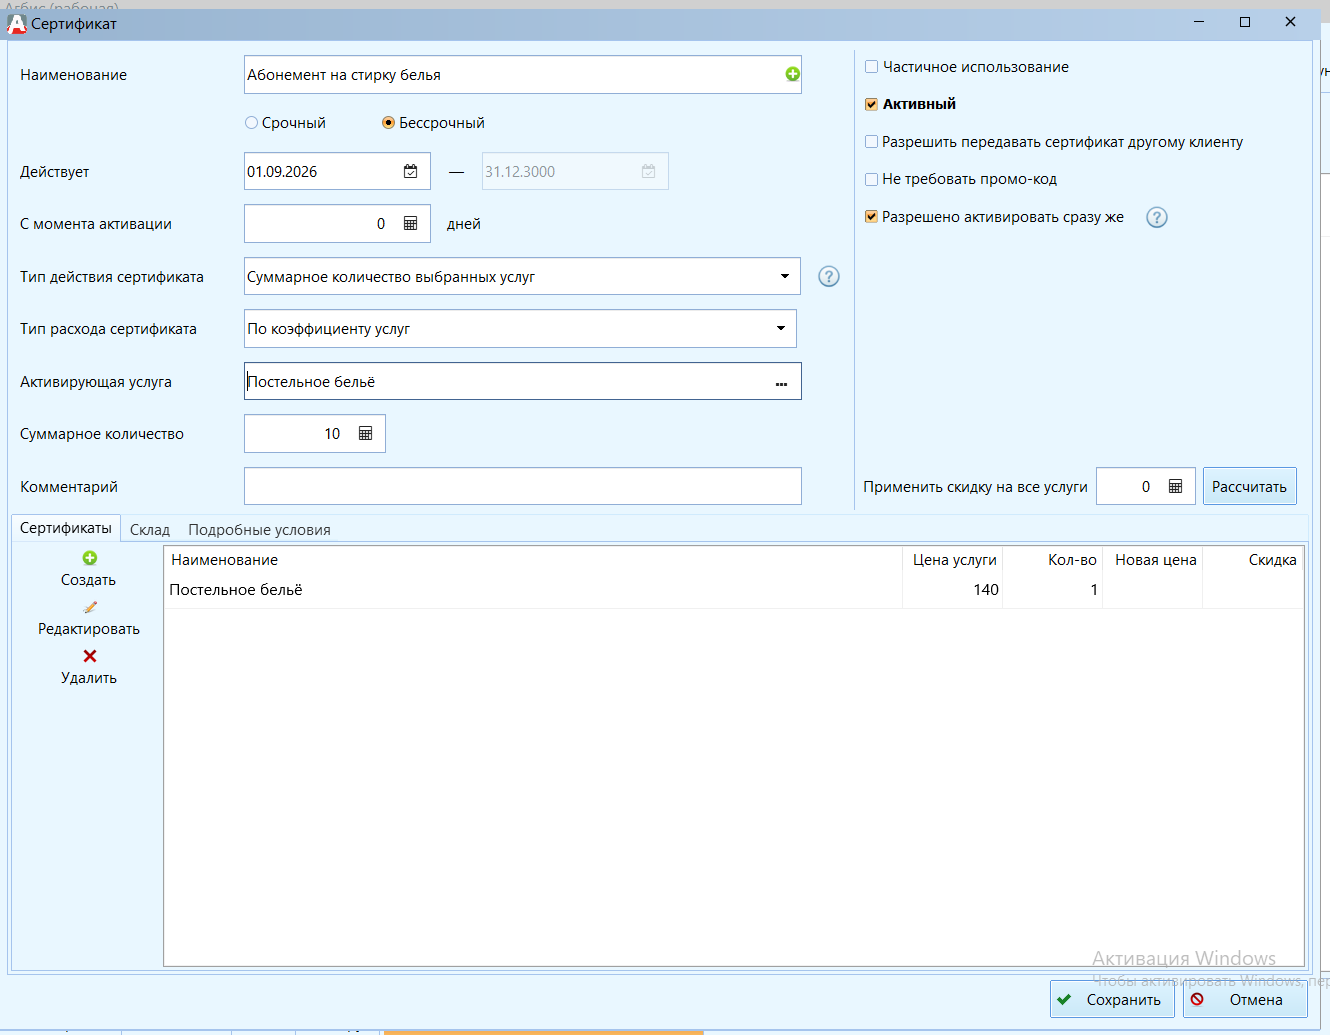Screen dimensions: 1330x1035
Task: Expand the Тип расхода сертификата dropdown
Action: click(781, 328)
